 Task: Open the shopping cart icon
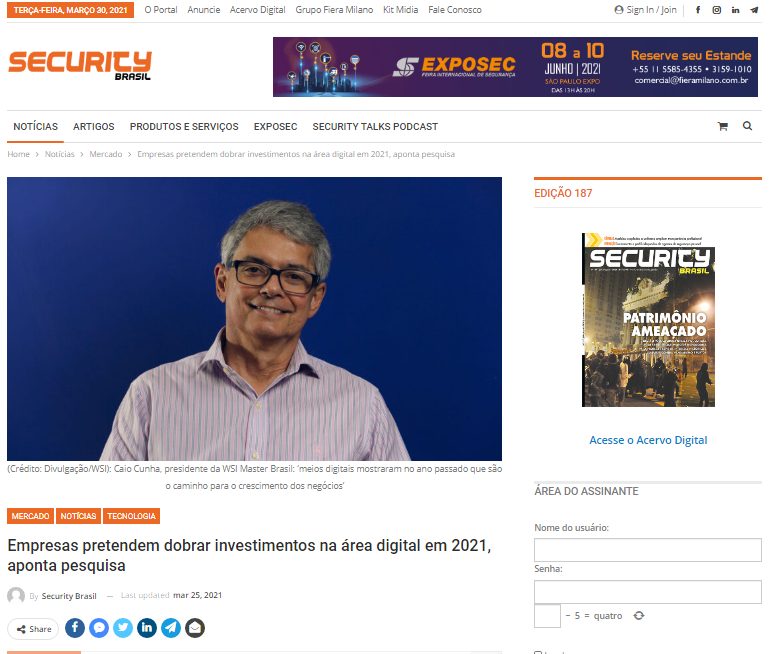tap(722, 127)
